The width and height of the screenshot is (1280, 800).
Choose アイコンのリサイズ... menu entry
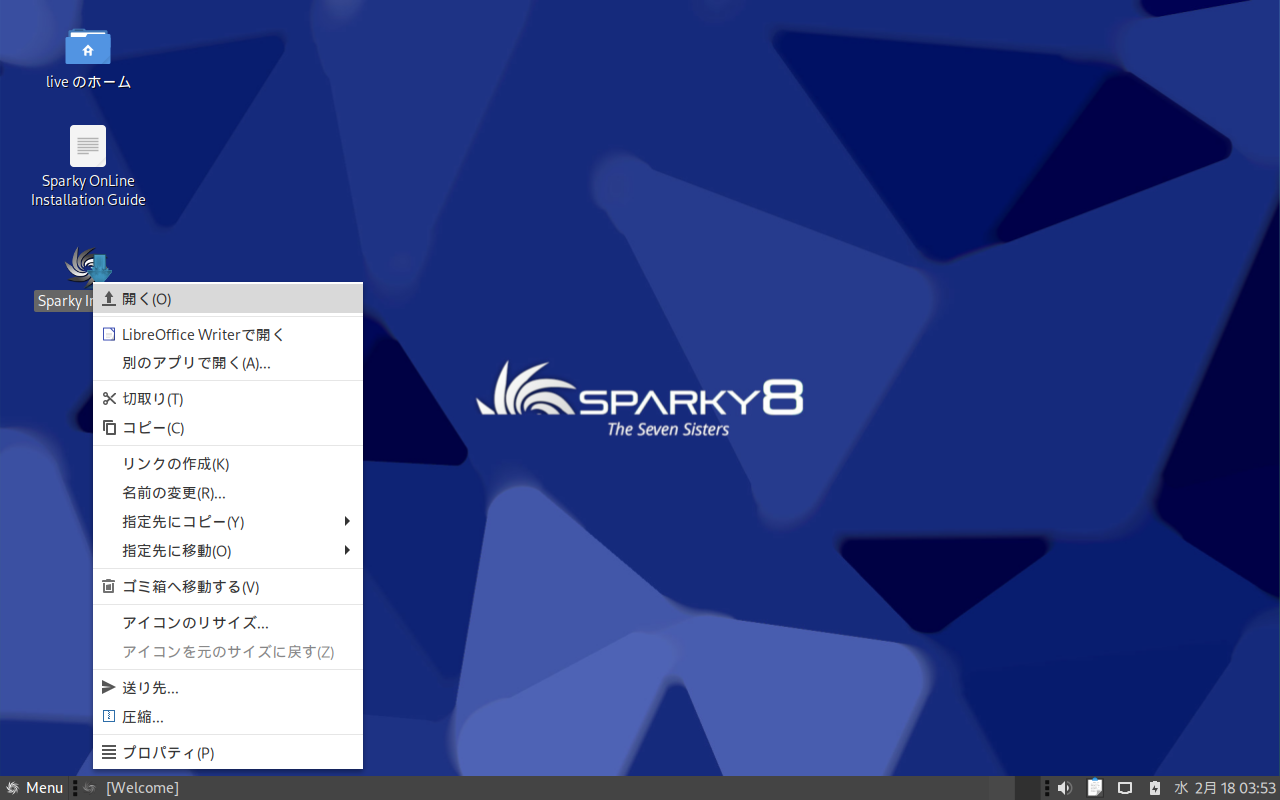coord(228,623)
